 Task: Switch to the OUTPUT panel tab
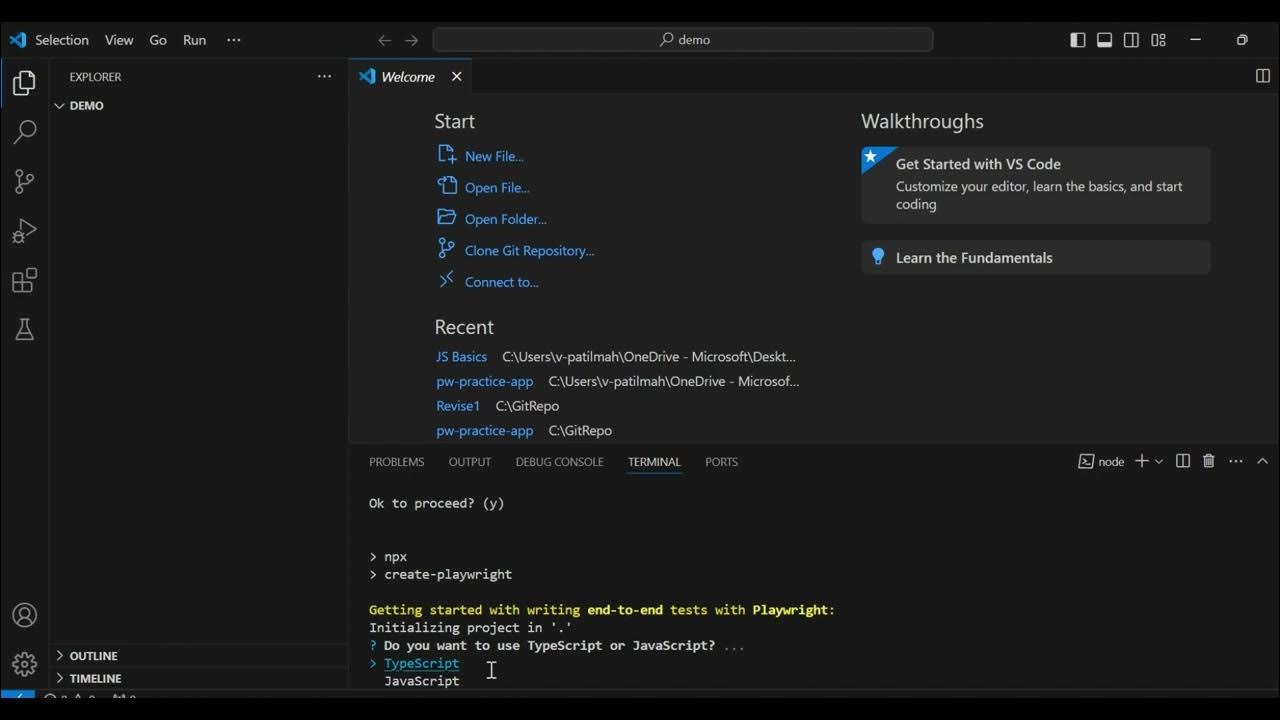pos(469,462)
